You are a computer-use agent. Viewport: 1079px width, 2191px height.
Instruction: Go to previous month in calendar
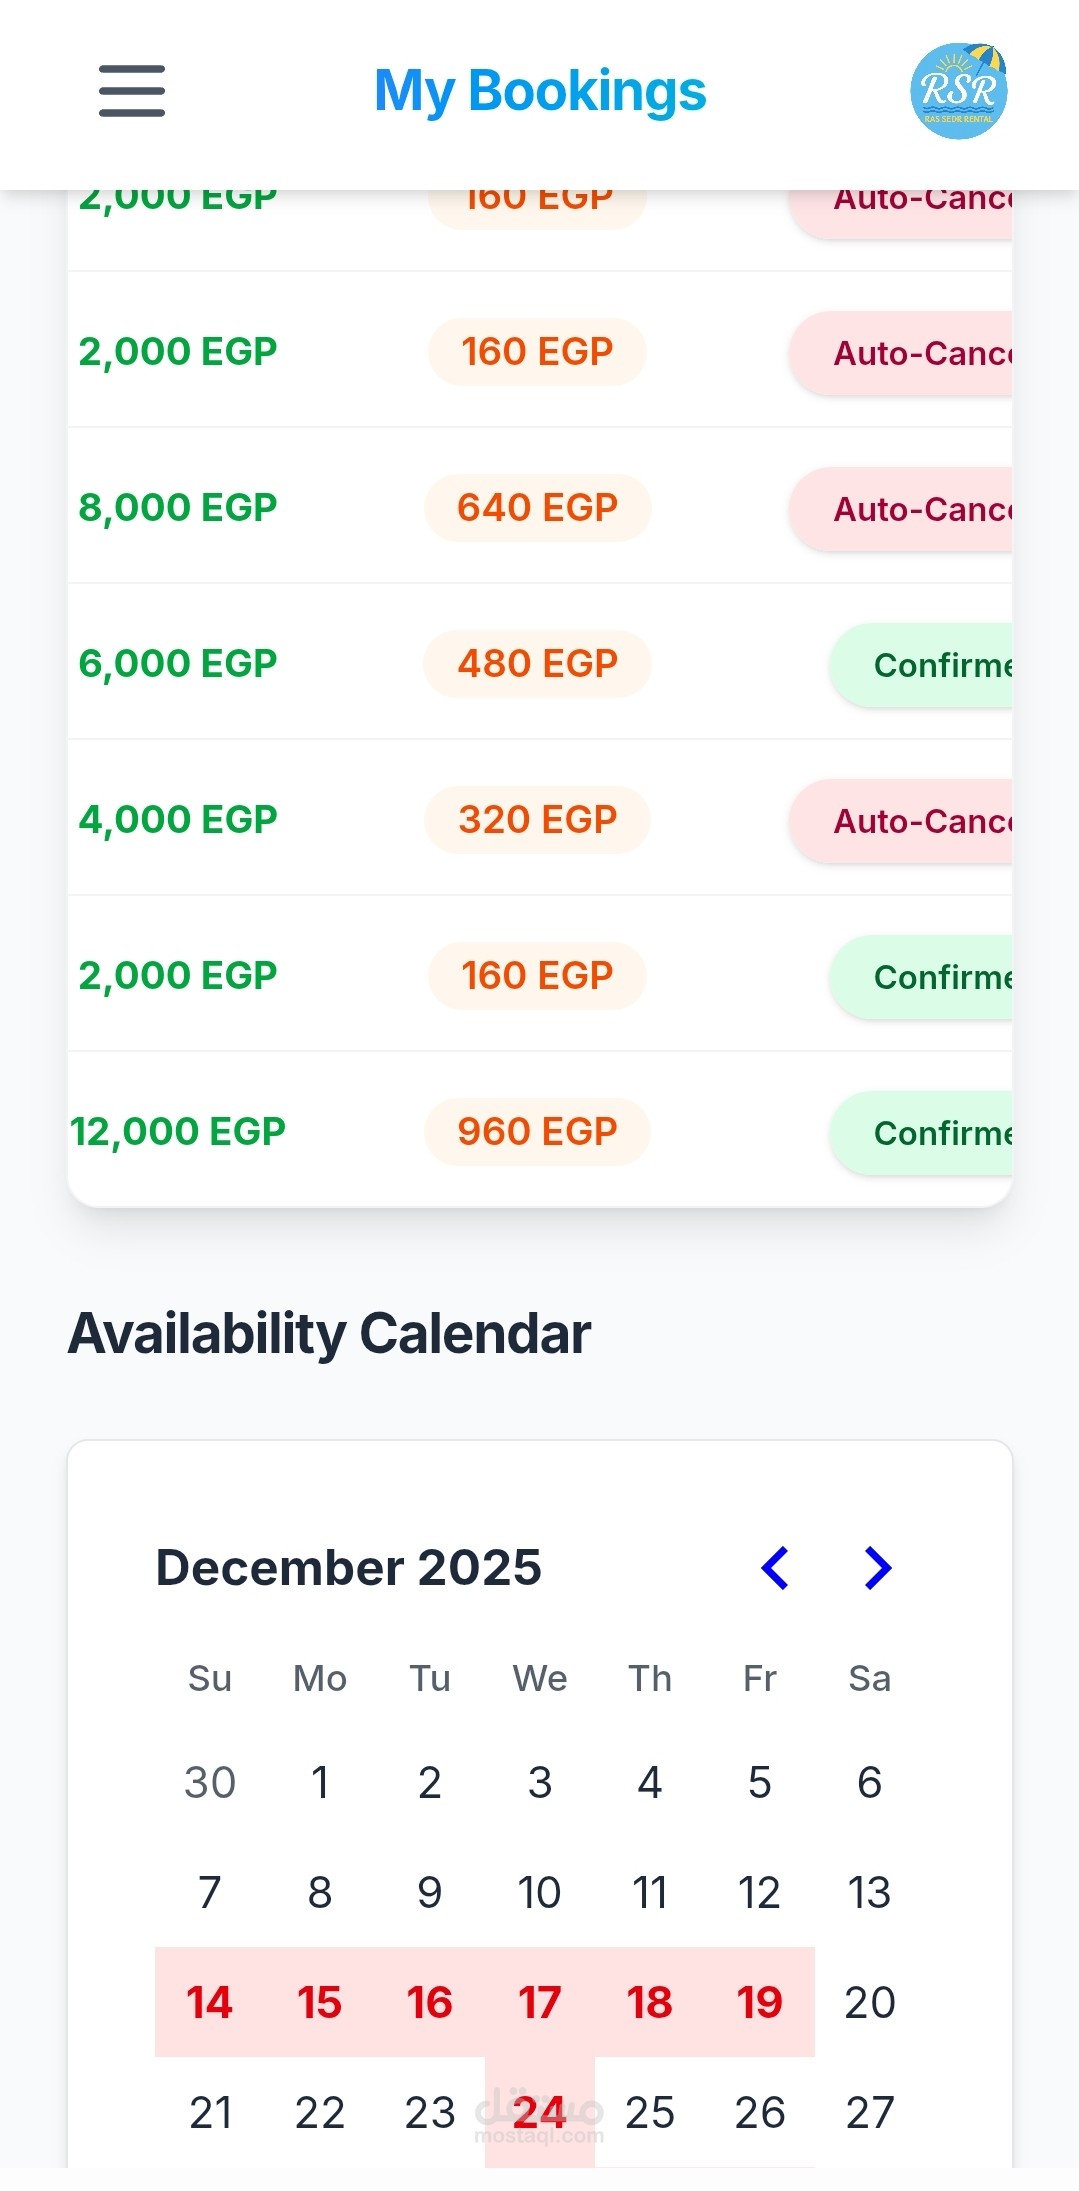coord(775,1568)
